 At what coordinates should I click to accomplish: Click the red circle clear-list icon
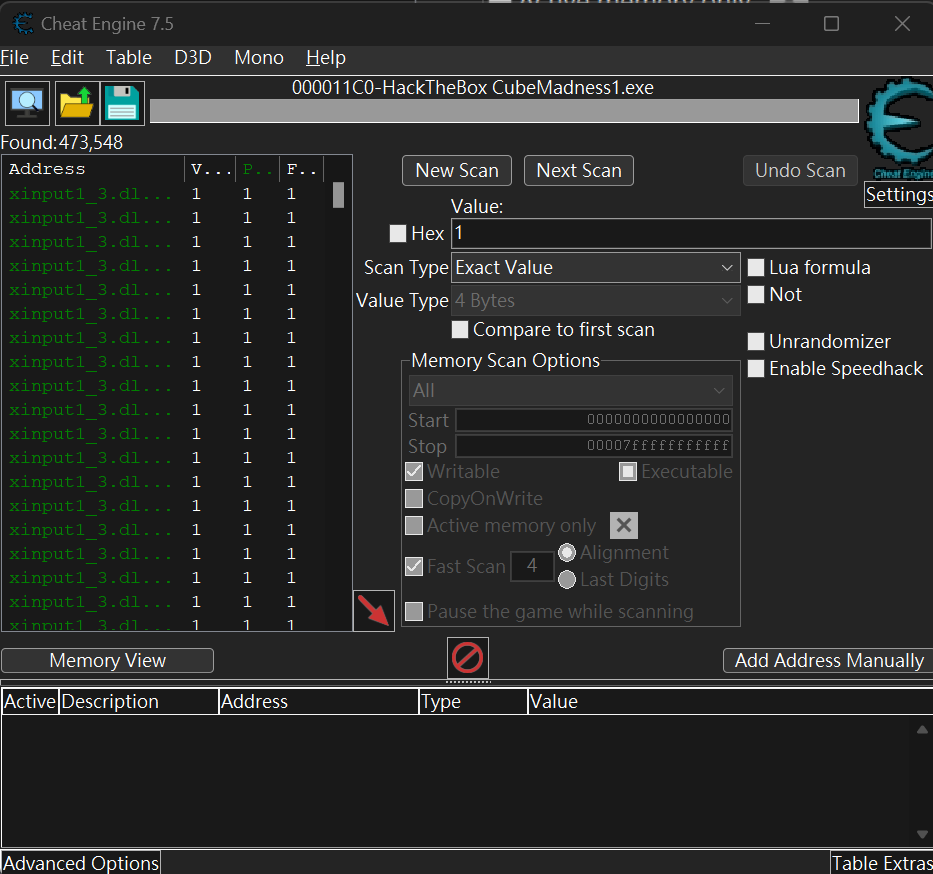[x=468, y=658]
